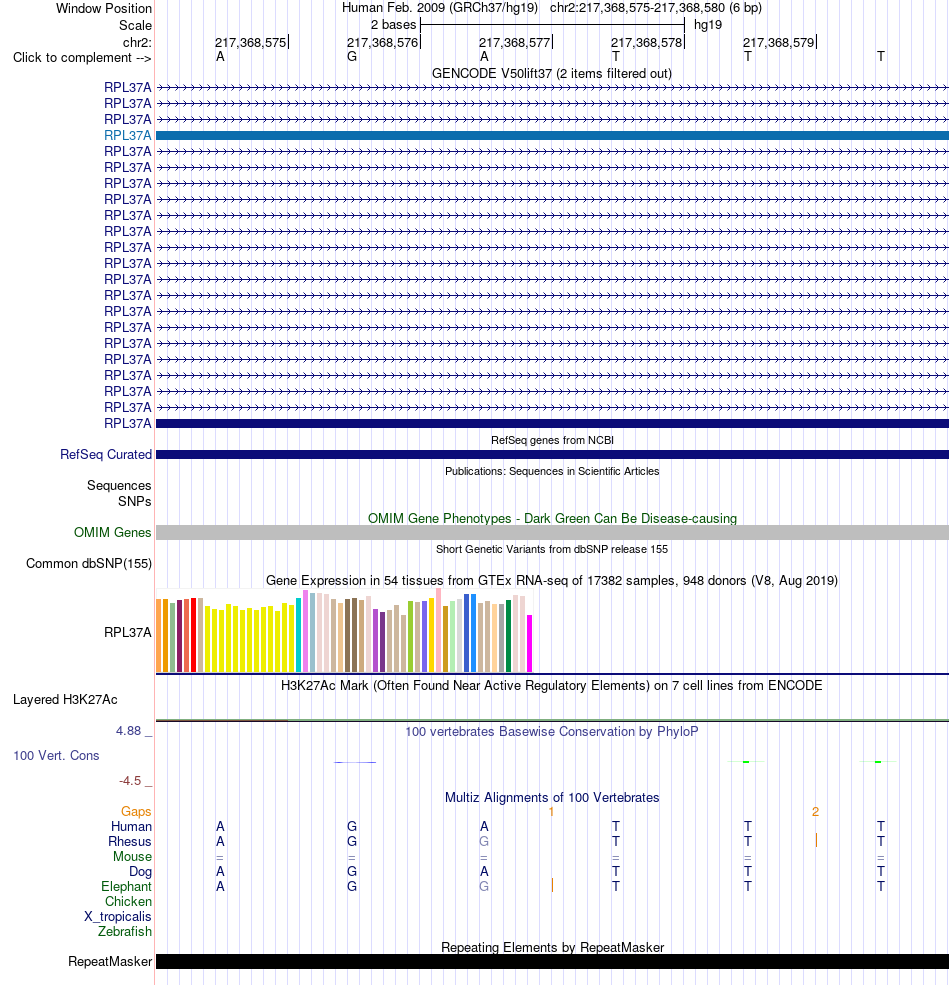This screenshot has width=950, height=985.
Task: Select the highlighted light-blue RPL37A transcript bar
Action: coord(552,135)
